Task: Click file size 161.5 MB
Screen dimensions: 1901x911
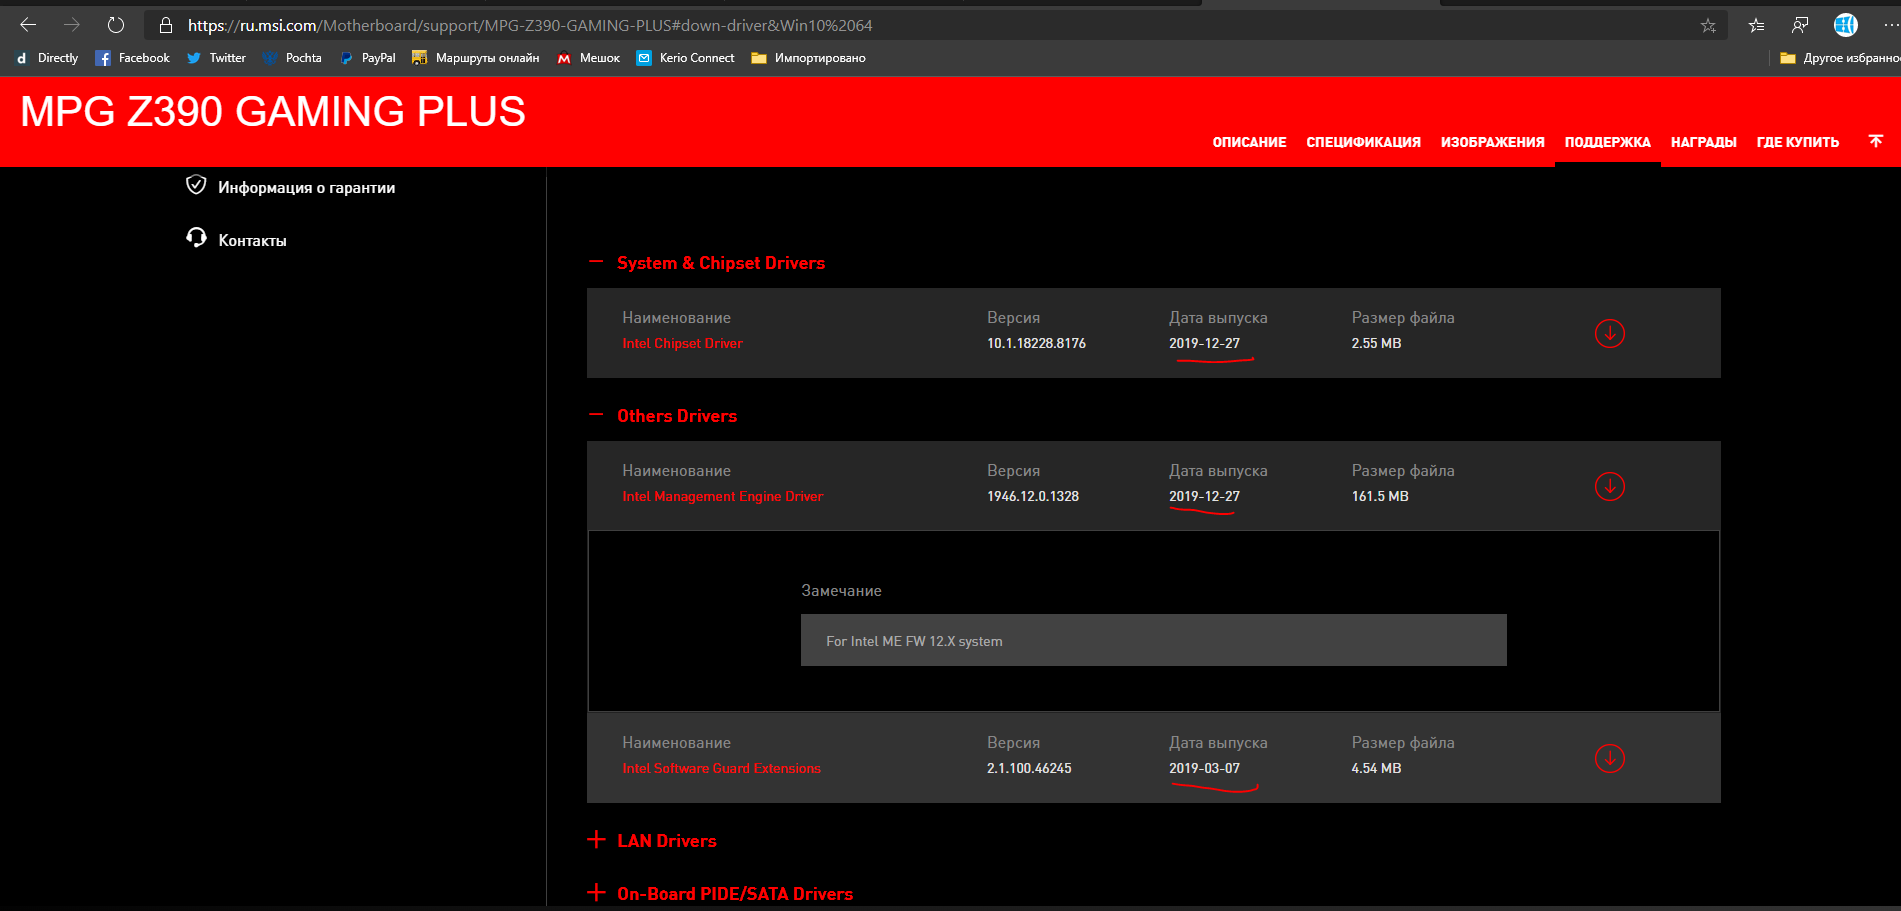Action: 1380,496
